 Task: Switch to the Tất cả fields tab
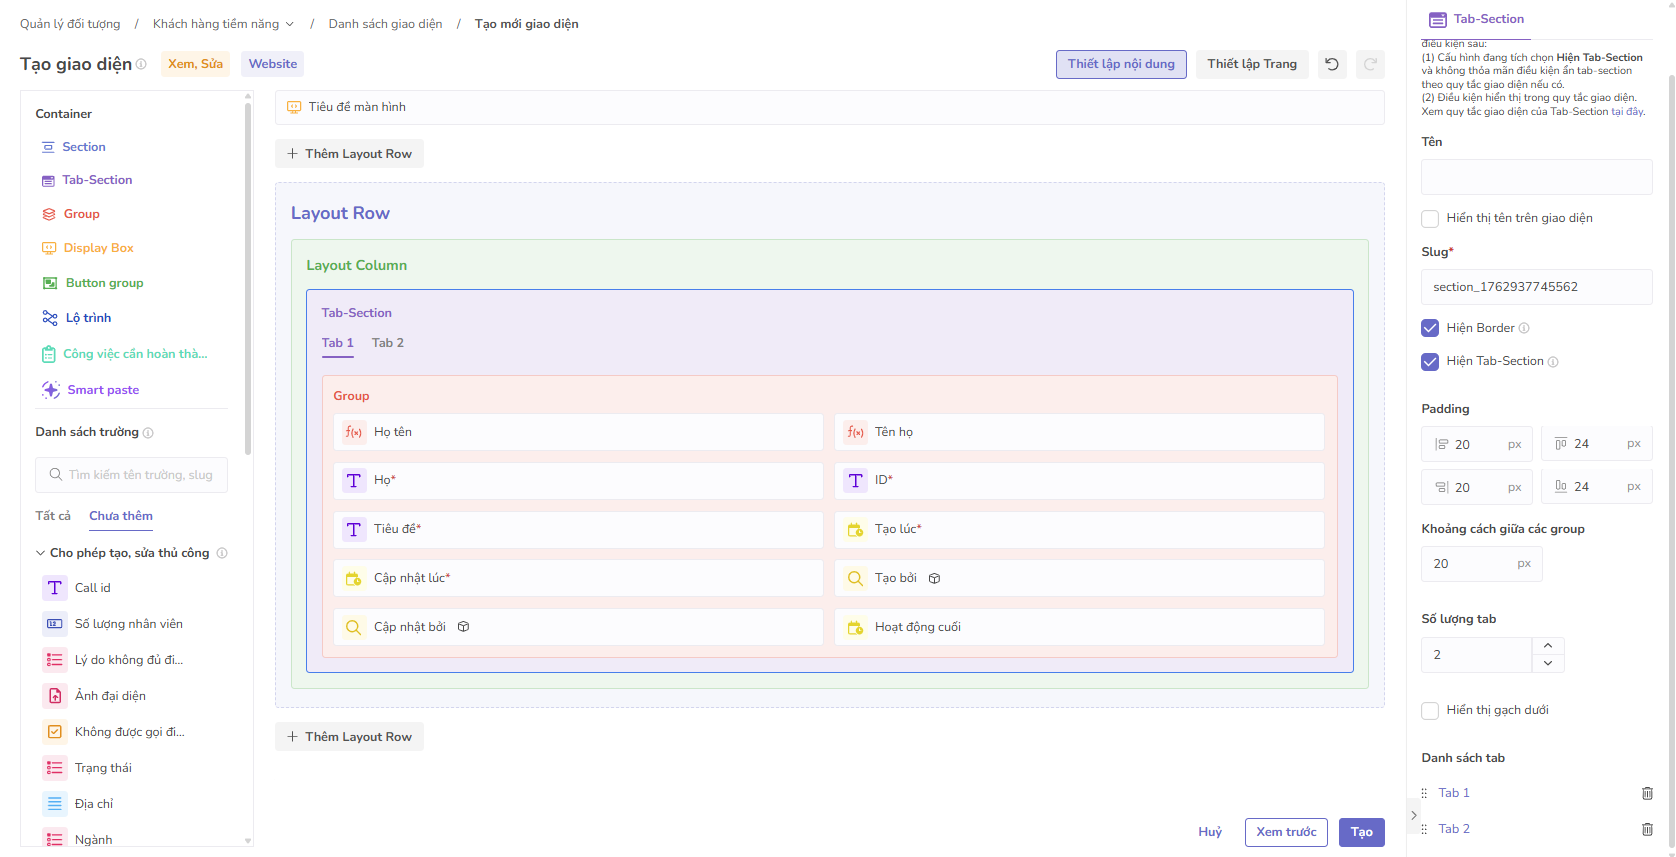pos(53,516)
